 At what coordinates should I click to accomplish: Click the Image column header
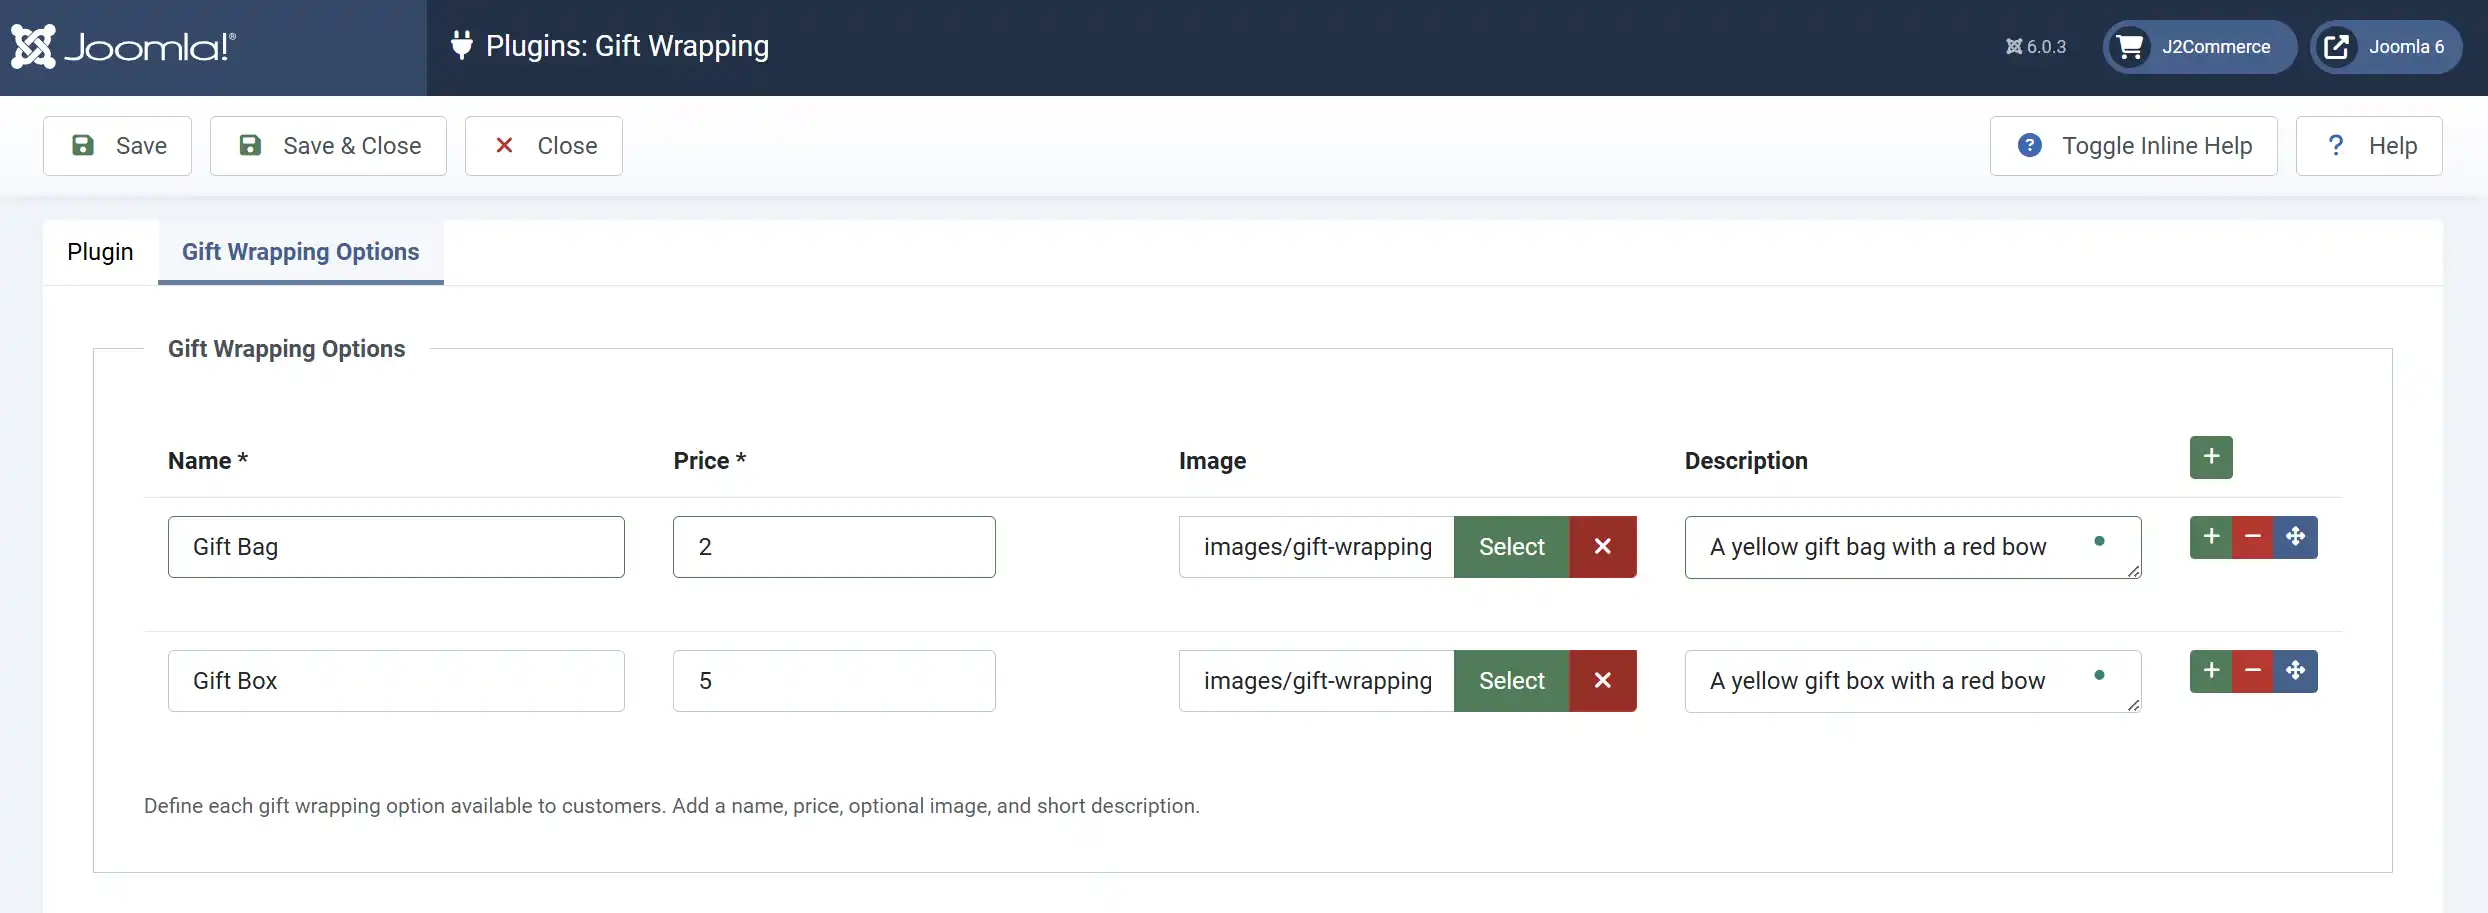coord(1212,461)
